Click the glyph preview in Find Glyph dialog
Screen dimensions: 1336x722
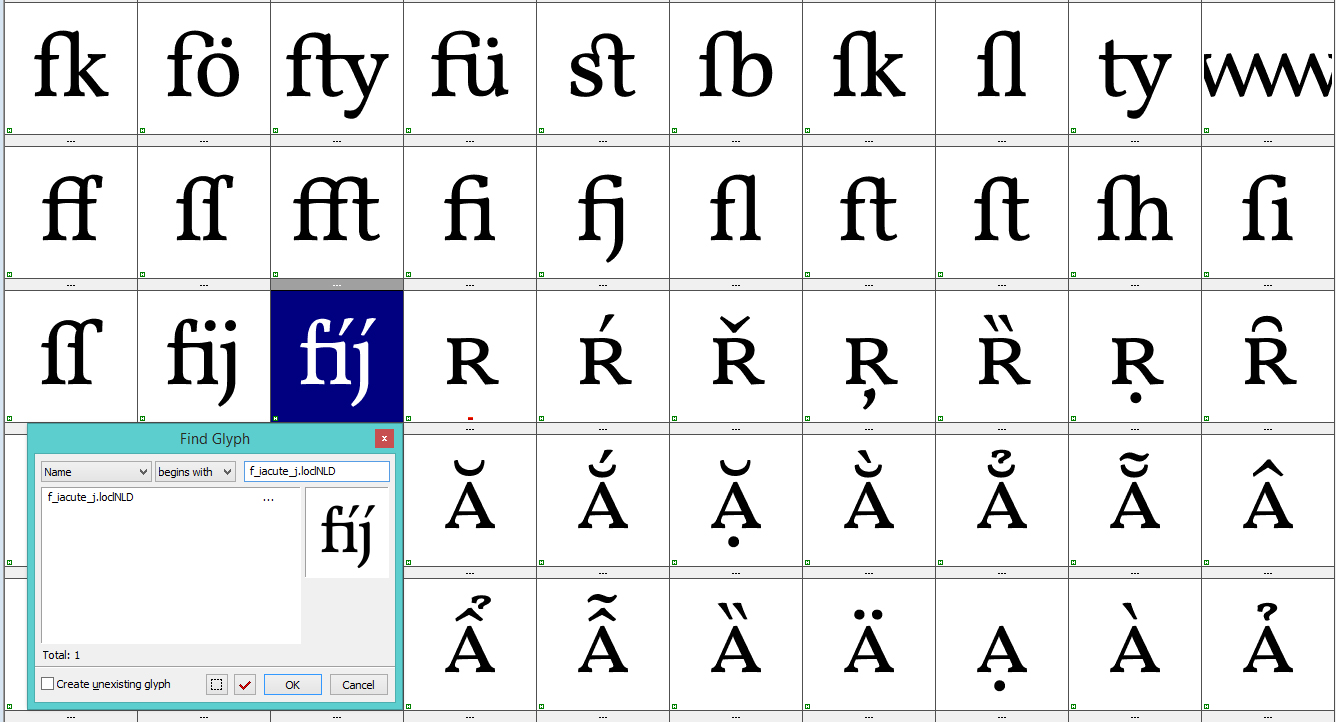346,532
